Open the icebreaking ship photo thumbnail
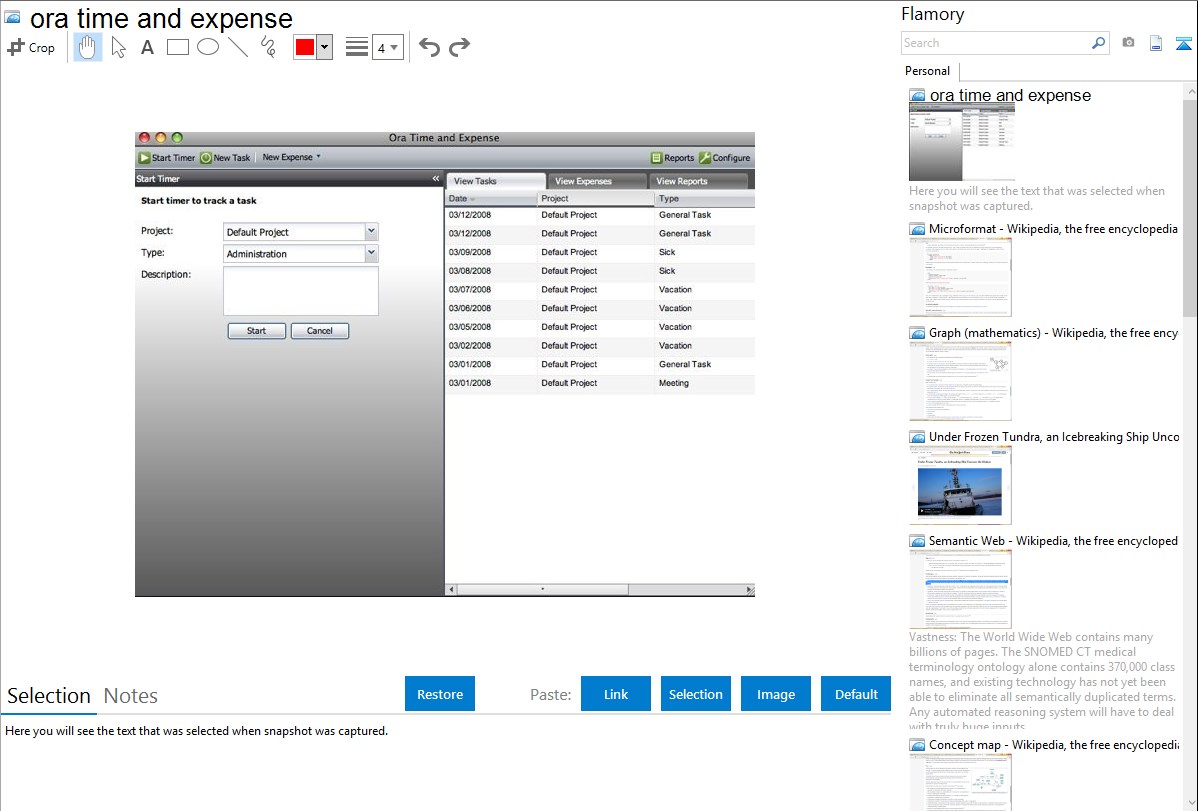This screenshot has height=811, width=1198. pos(960,485)
